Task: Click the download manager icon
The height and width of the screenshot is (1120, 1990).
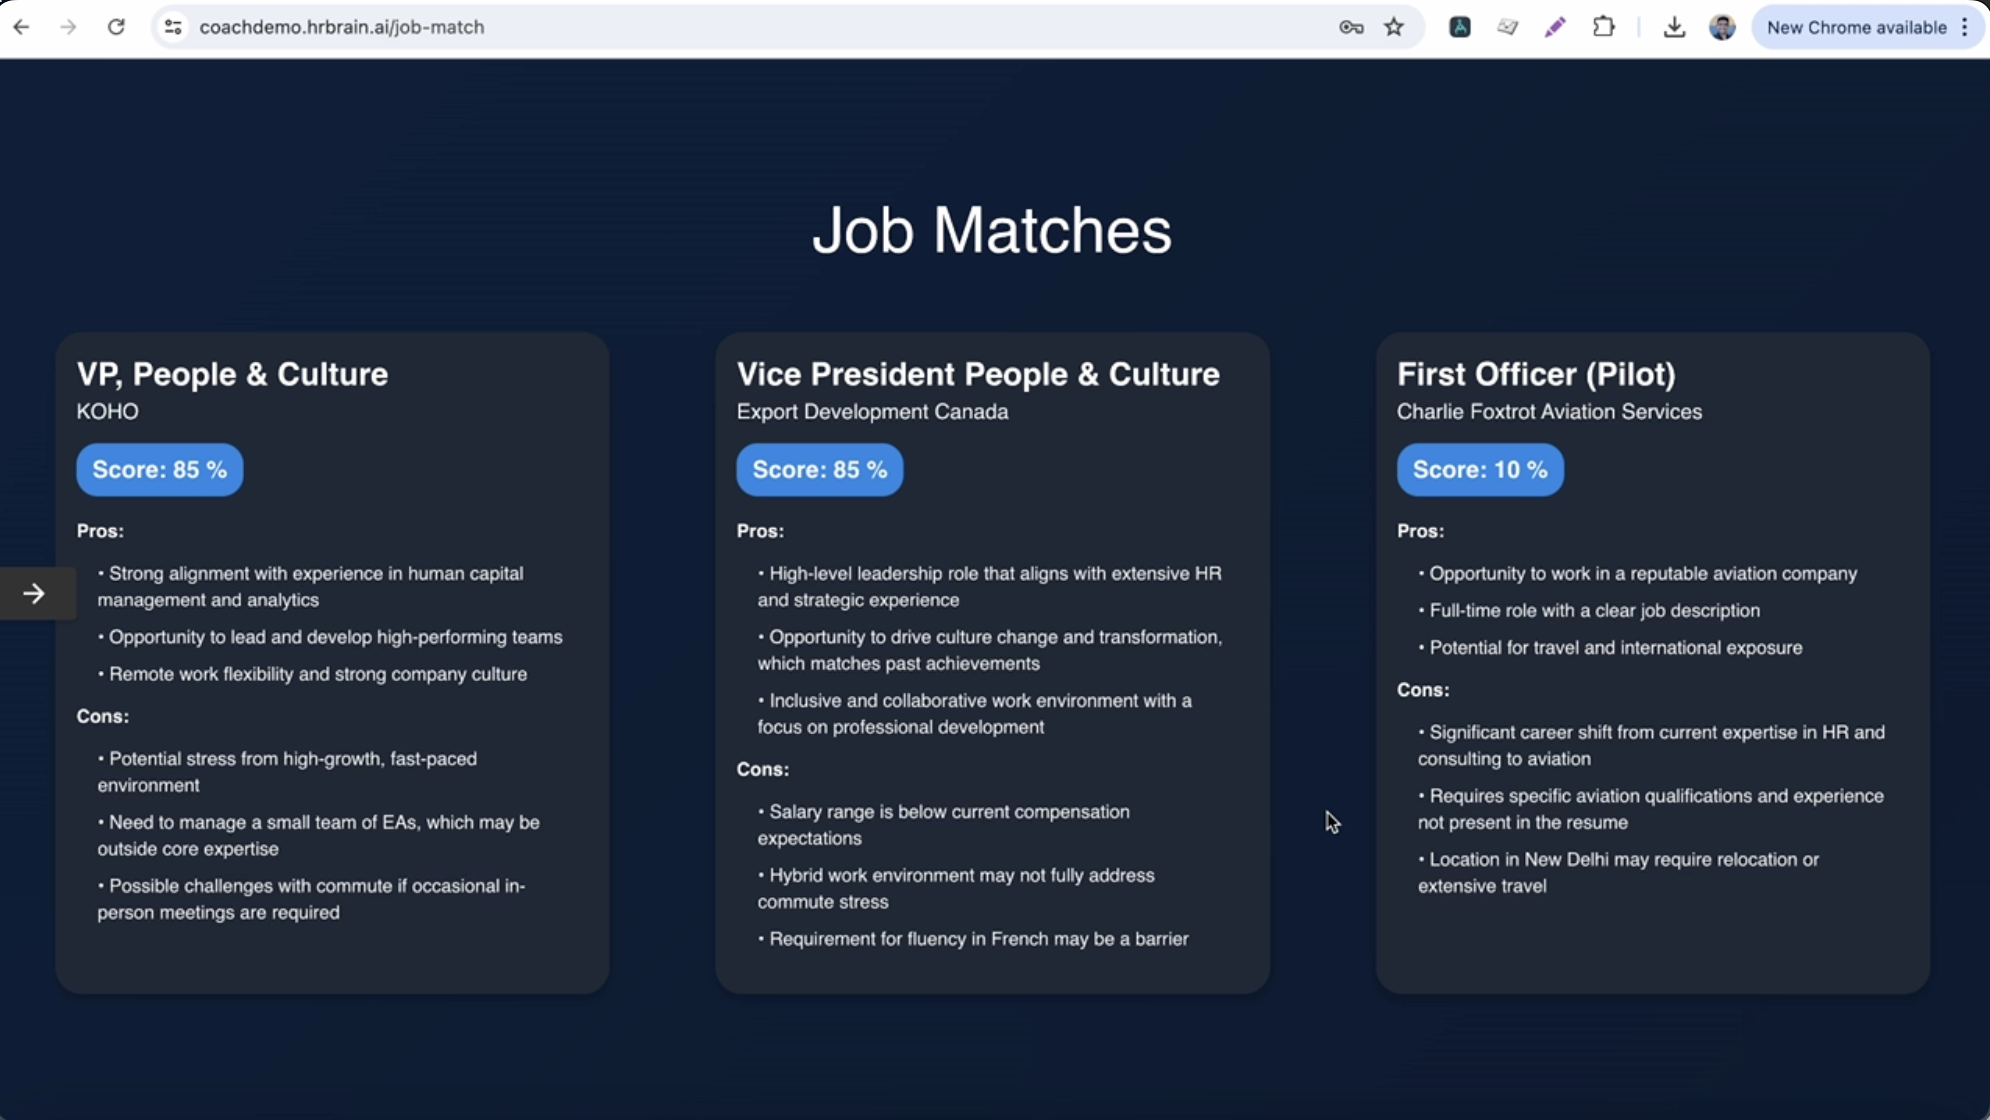Action: 1674,26
